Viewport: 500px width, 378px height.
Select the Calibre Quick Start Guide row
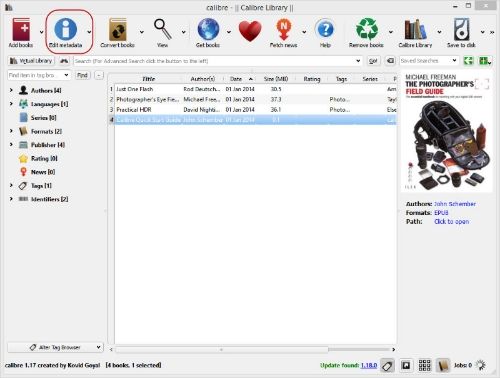255,120
